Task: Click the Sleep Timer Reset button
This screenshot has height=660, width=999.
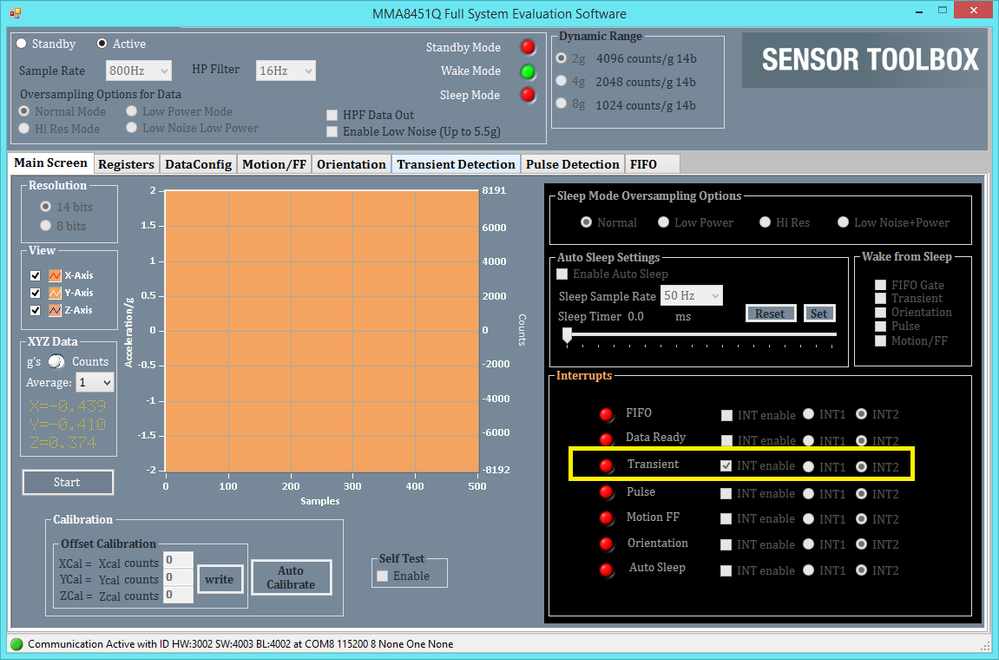Action: coord(770,313)
